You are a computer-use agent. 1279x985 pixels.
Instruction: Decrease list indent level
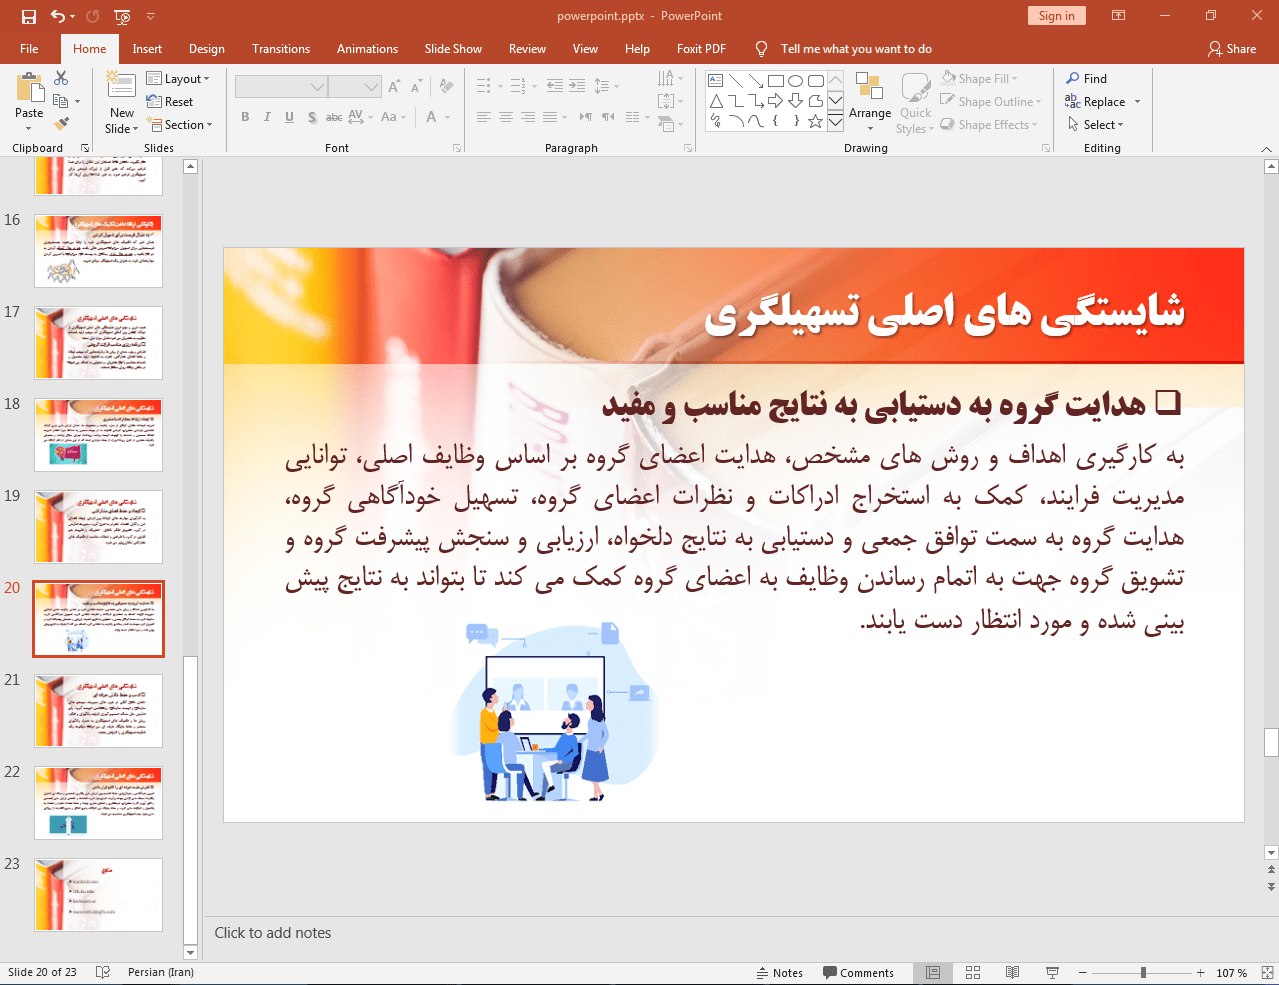click(x=555, y=86)
